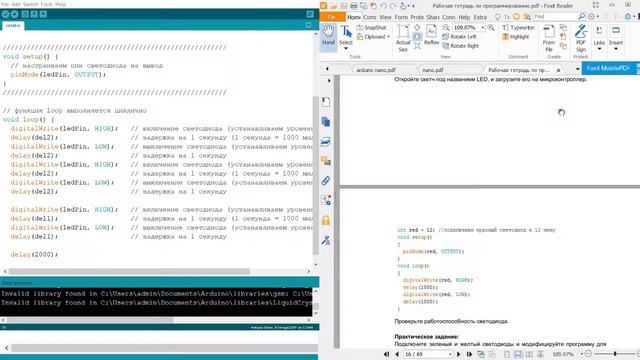Viewport: 640px width, 360px height.
Task: Switch to Foxit Extra ribbon tab
Action: pyautogui.click(x=480, y=17)
